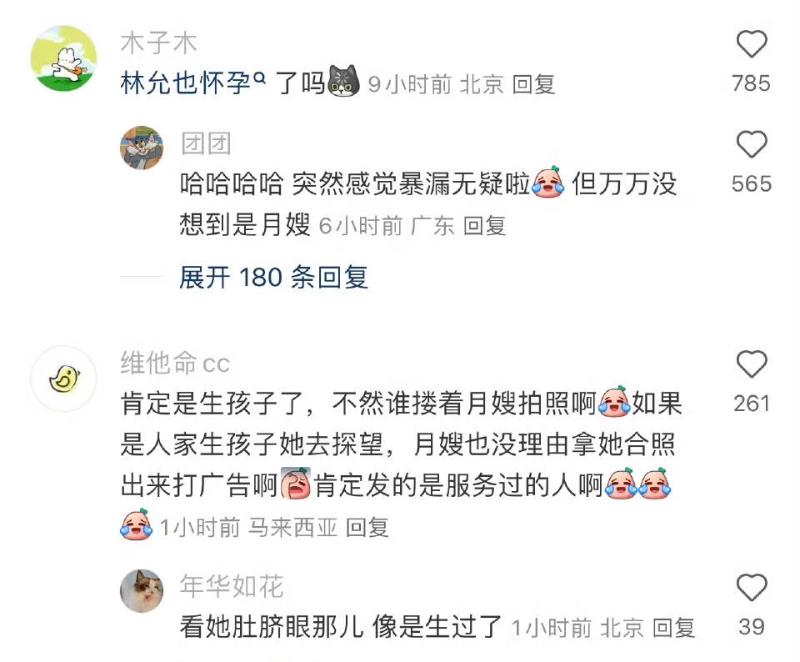800x662 pixels.
Task: Open 年华如花's cat photo avatar
Action: click(142, 591)
